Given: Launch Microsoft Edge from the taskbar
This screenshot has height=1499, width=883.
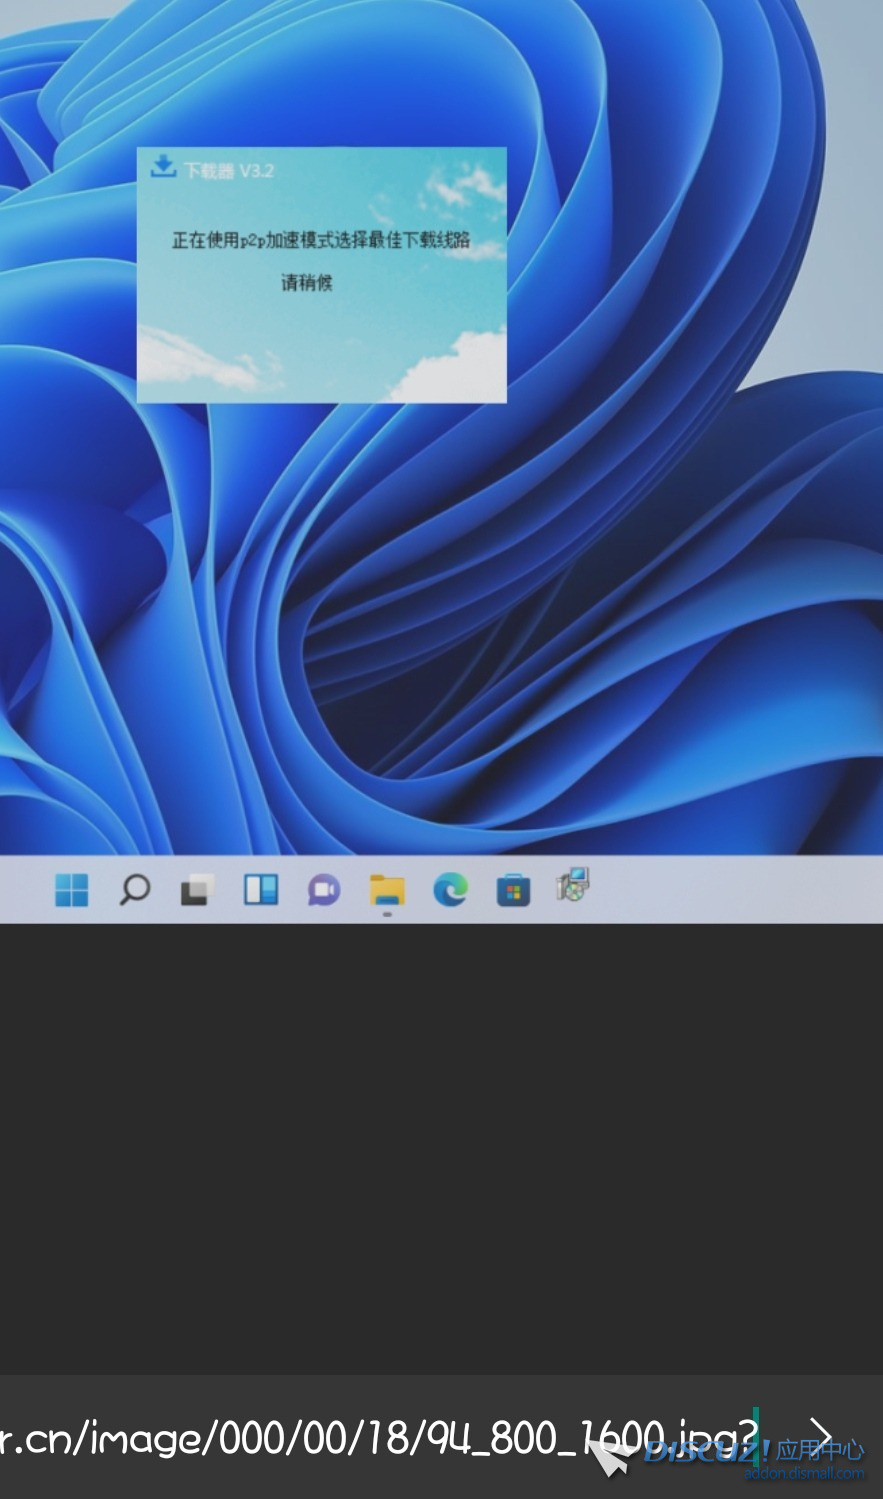Looking at the screenshot, I should 450,889.
